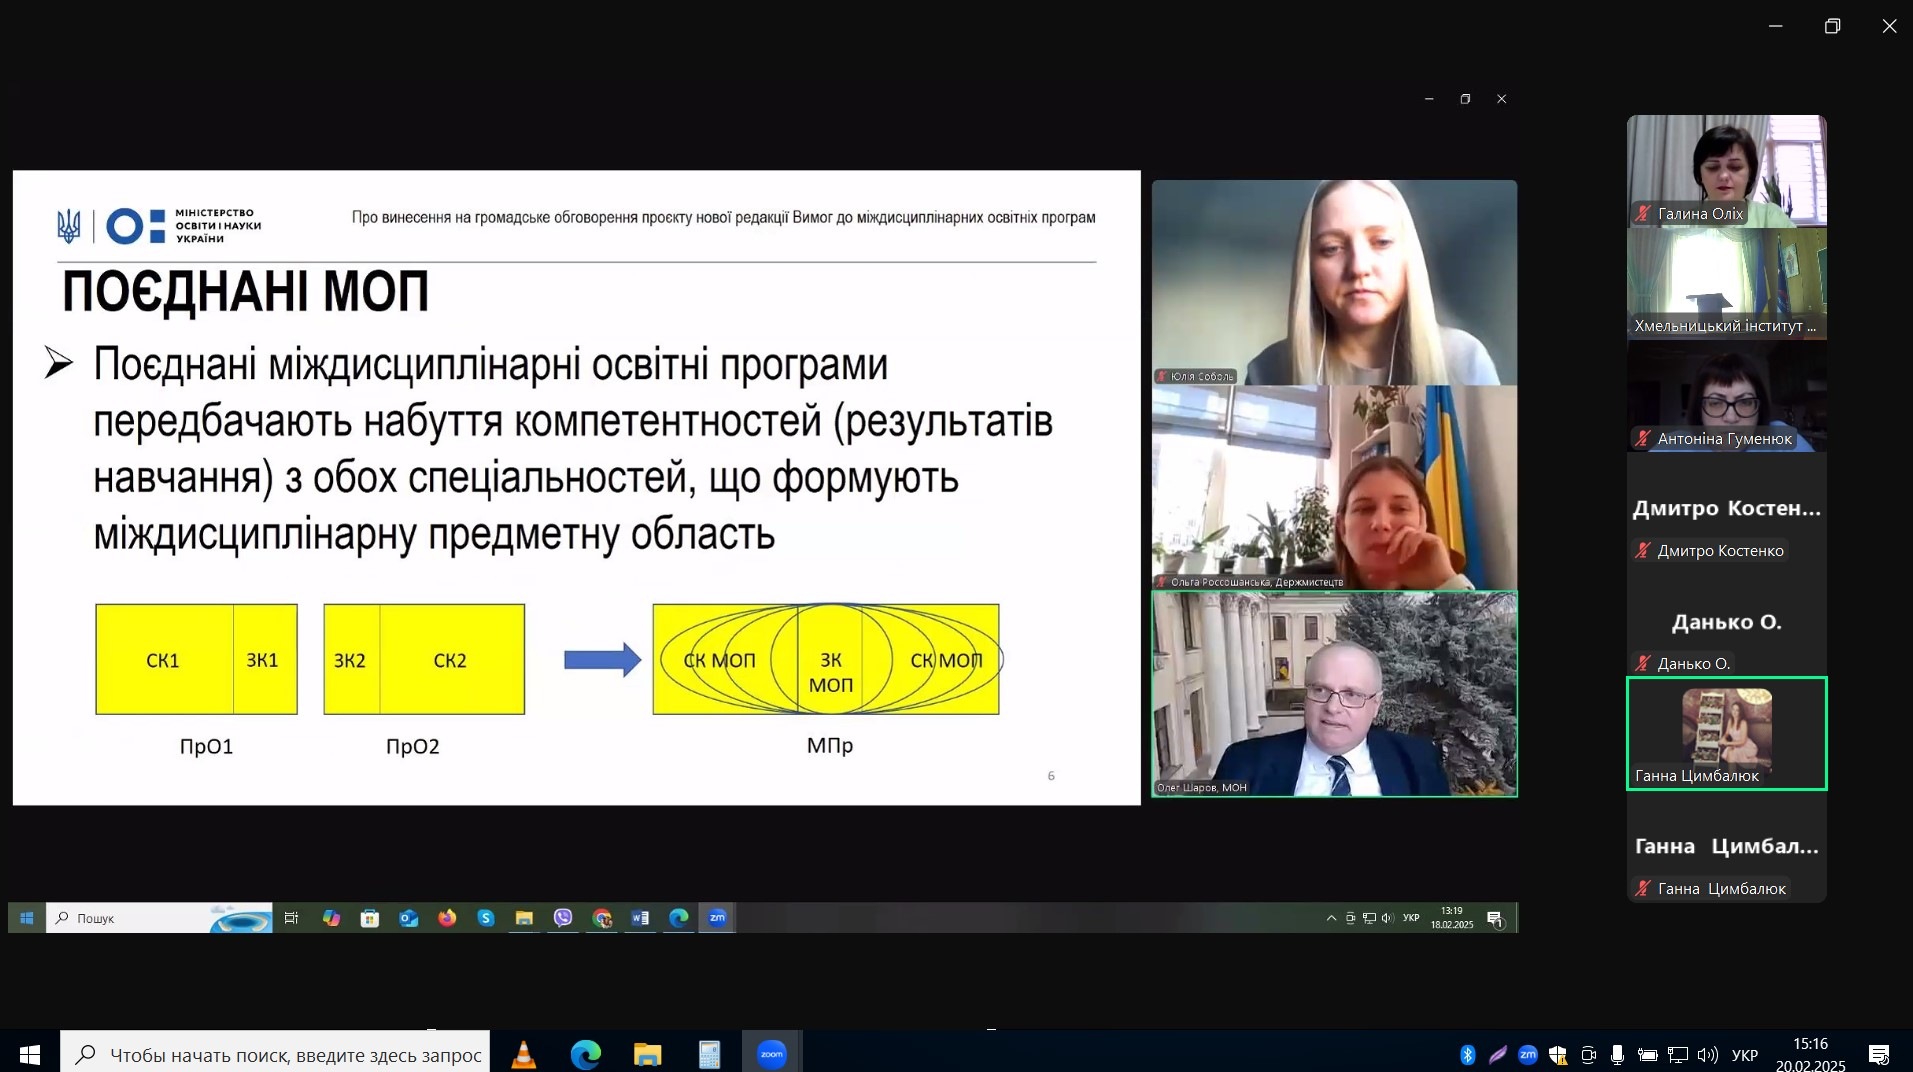Open File Explorer on the bottom Russian-language taskbar
This screenshot has width=1913, height=1072.
point(647,1054)
